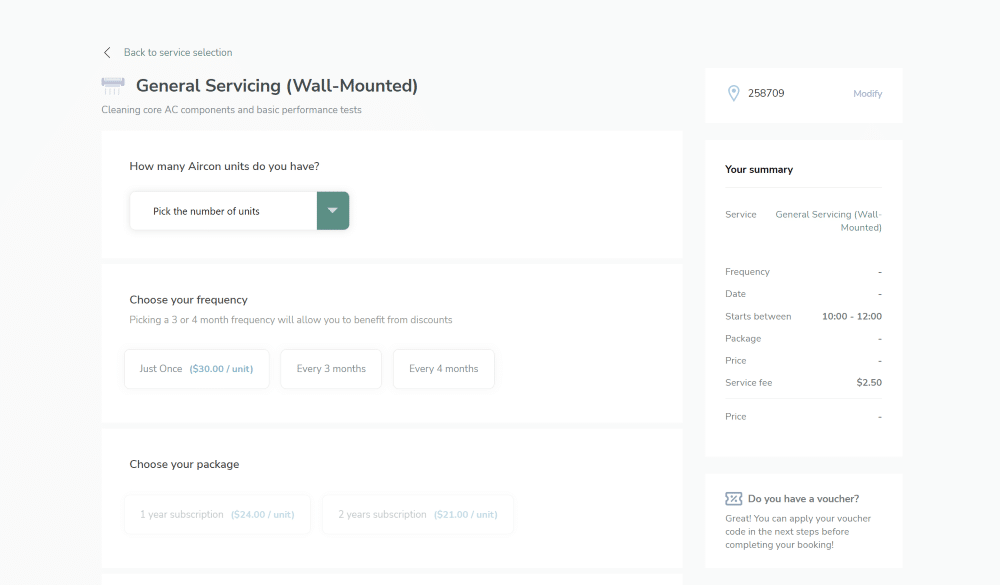Select the 1 year subscription package

pos(217,514)
